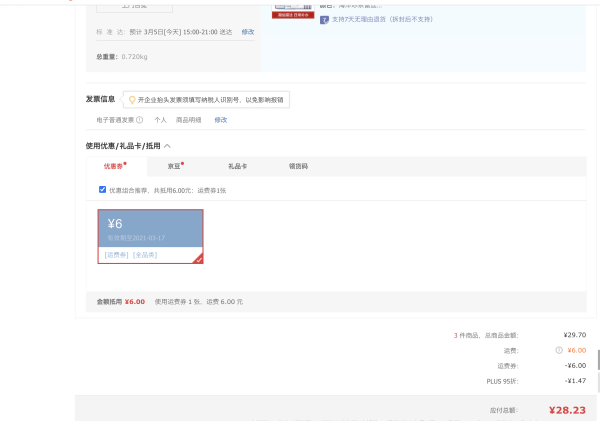Viewport: 600px width, 421px height.
Task: Switch to the 京豆 tab
Action: 174,166
